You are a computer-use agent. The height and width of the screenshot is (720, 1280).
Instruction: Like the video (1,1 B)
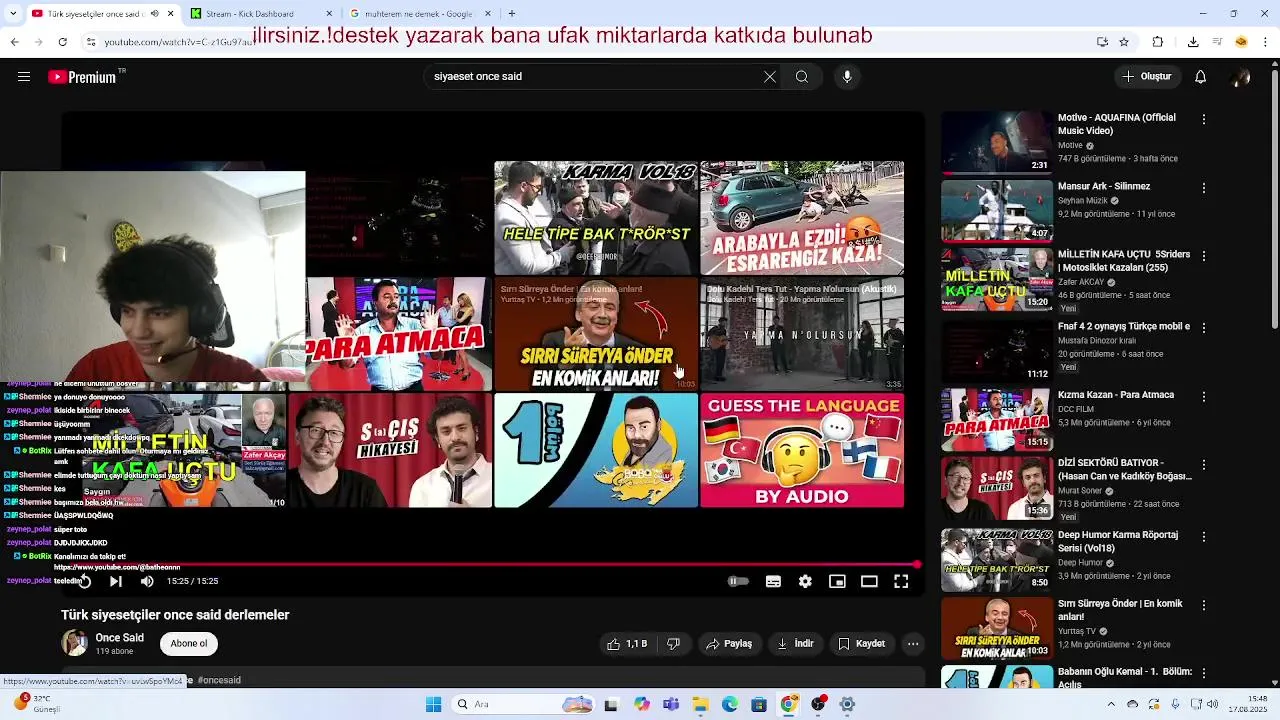point(627,644)
